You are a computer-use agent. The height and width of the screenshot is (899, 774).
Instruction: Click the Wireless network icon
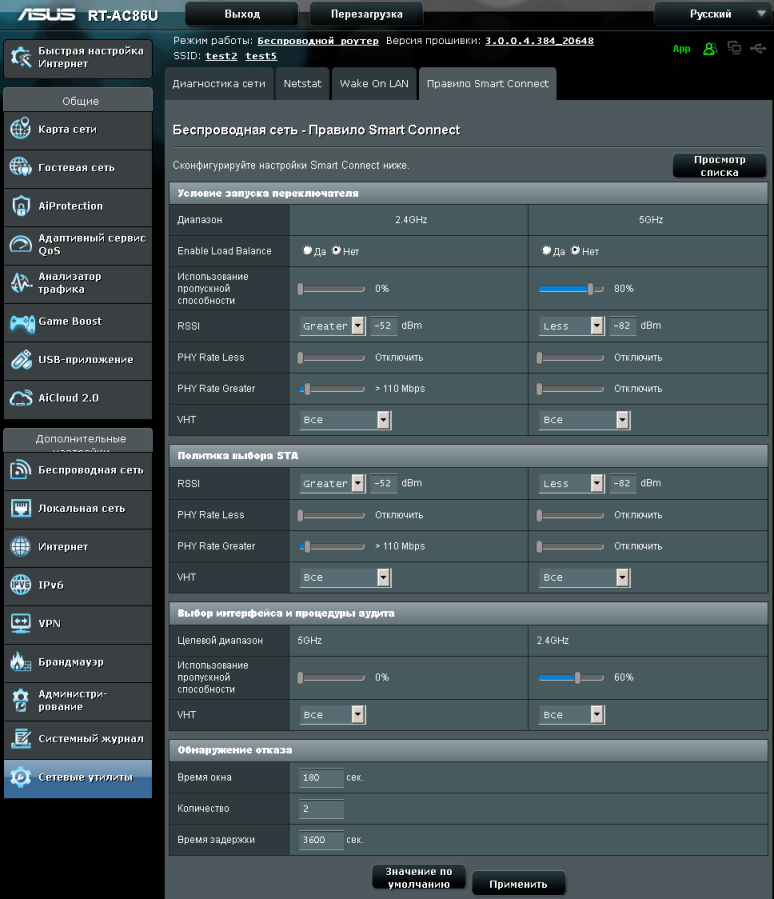(x=21, y=470)
